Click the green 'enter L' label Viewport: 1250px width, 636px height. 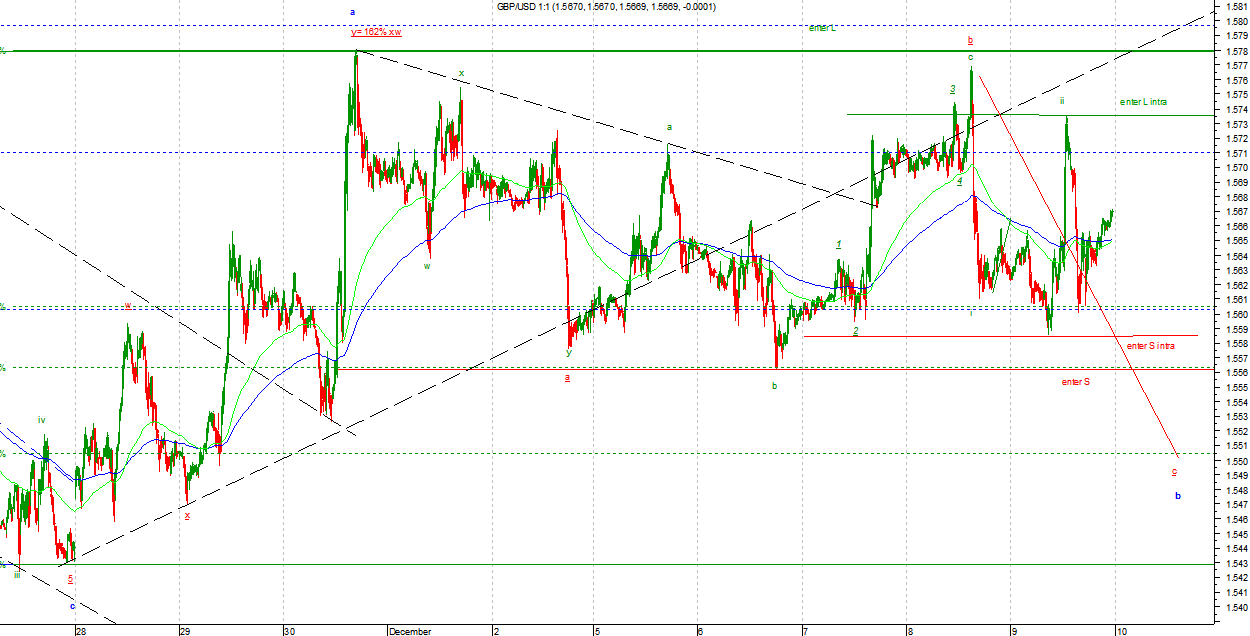822,28
